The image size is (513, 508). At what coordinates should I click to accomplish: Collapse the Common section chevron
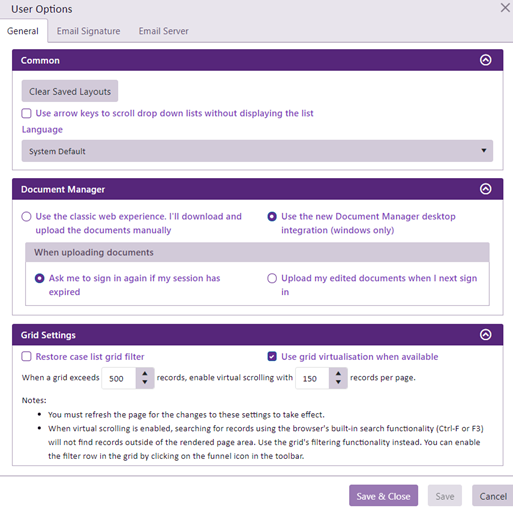click(x=485, y=60)
